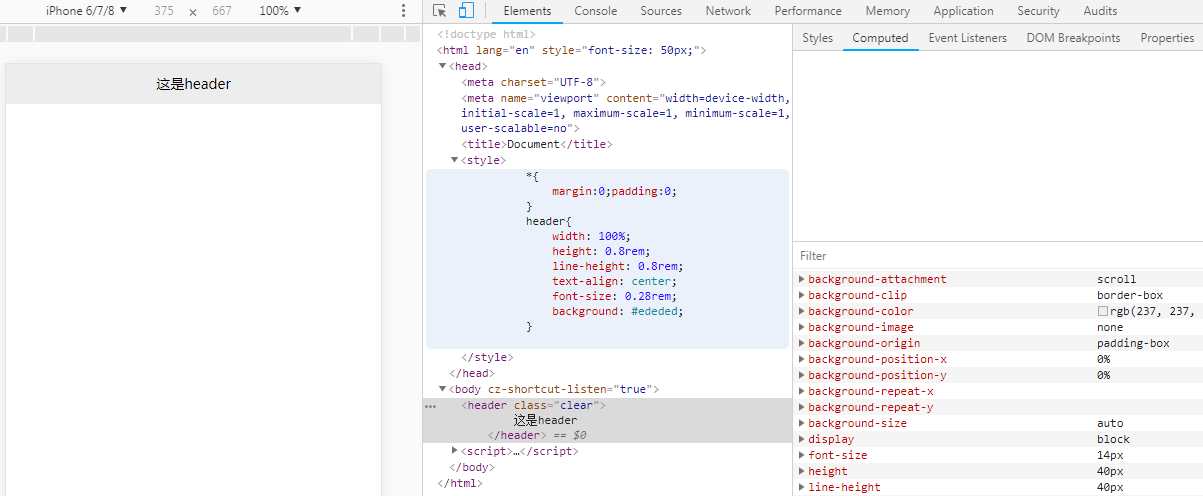This screenshot has width=1203, height=496.
Task: Expand the background-color computed property
Action: tap(802, 311)
